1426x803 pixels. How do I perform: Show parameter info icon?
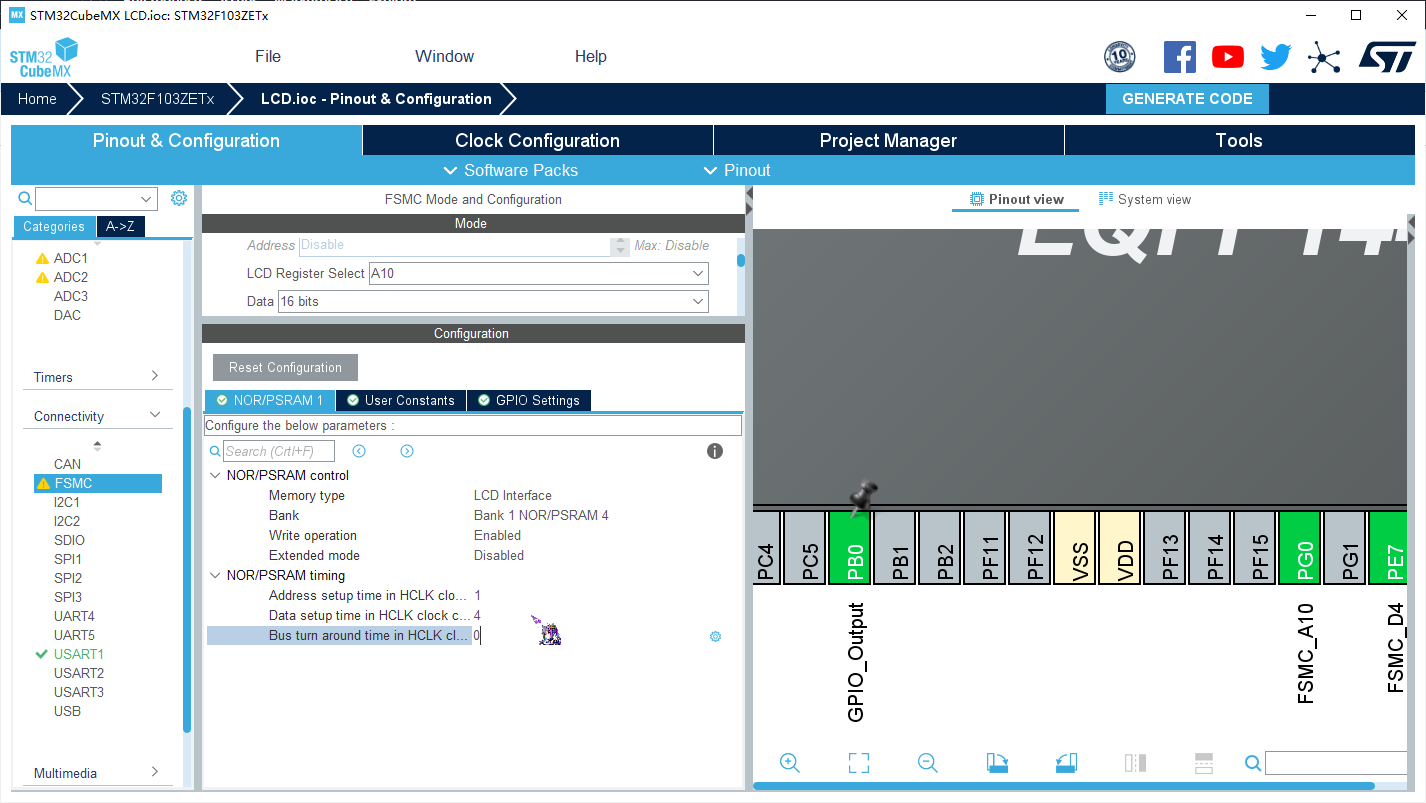pyautogui.click(x=715, y=451)
